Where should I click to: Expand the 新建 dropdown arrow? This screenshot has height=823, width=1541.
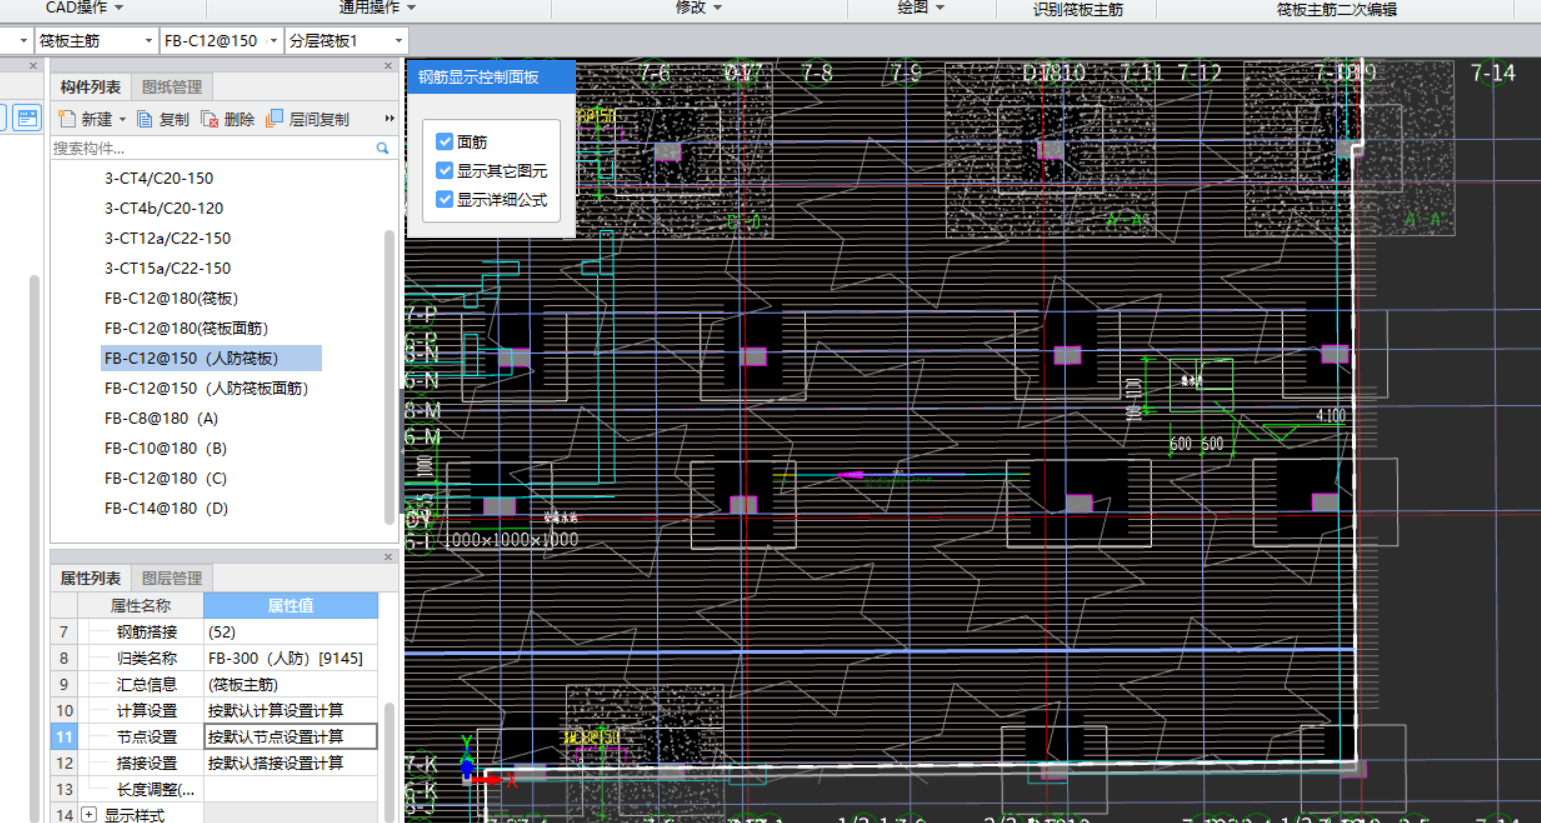point(123,120)
